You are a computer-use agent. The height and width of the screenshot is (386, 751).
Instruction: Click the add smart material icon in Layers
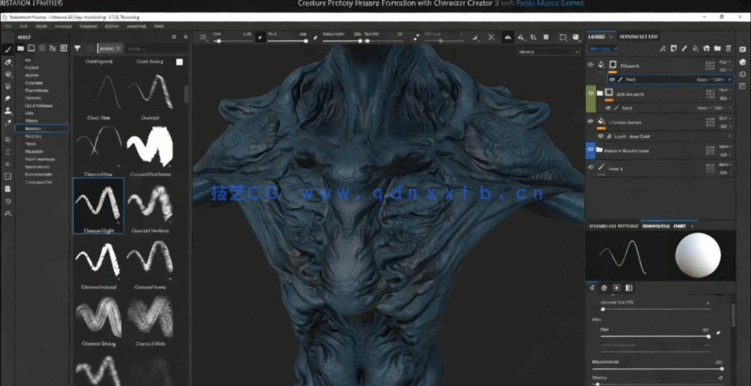click(x=706, y=48)
